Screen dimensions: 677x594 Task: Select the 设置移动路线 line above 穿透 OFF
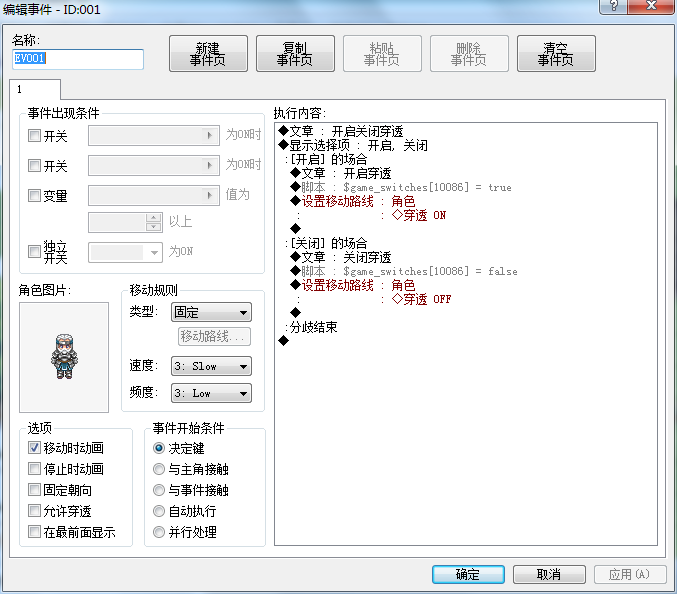(x=353, y=285)
